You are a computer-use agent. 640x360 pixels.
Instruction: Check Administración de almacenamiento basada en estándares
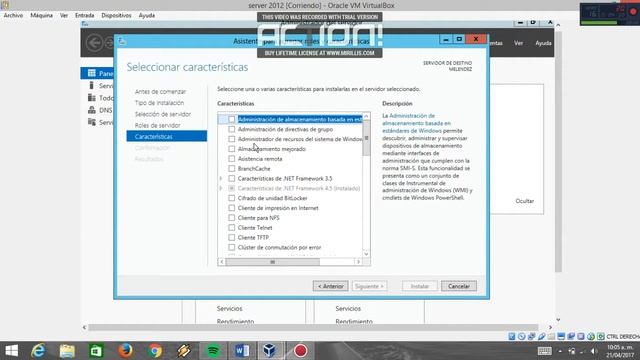[x=231, y=119]
